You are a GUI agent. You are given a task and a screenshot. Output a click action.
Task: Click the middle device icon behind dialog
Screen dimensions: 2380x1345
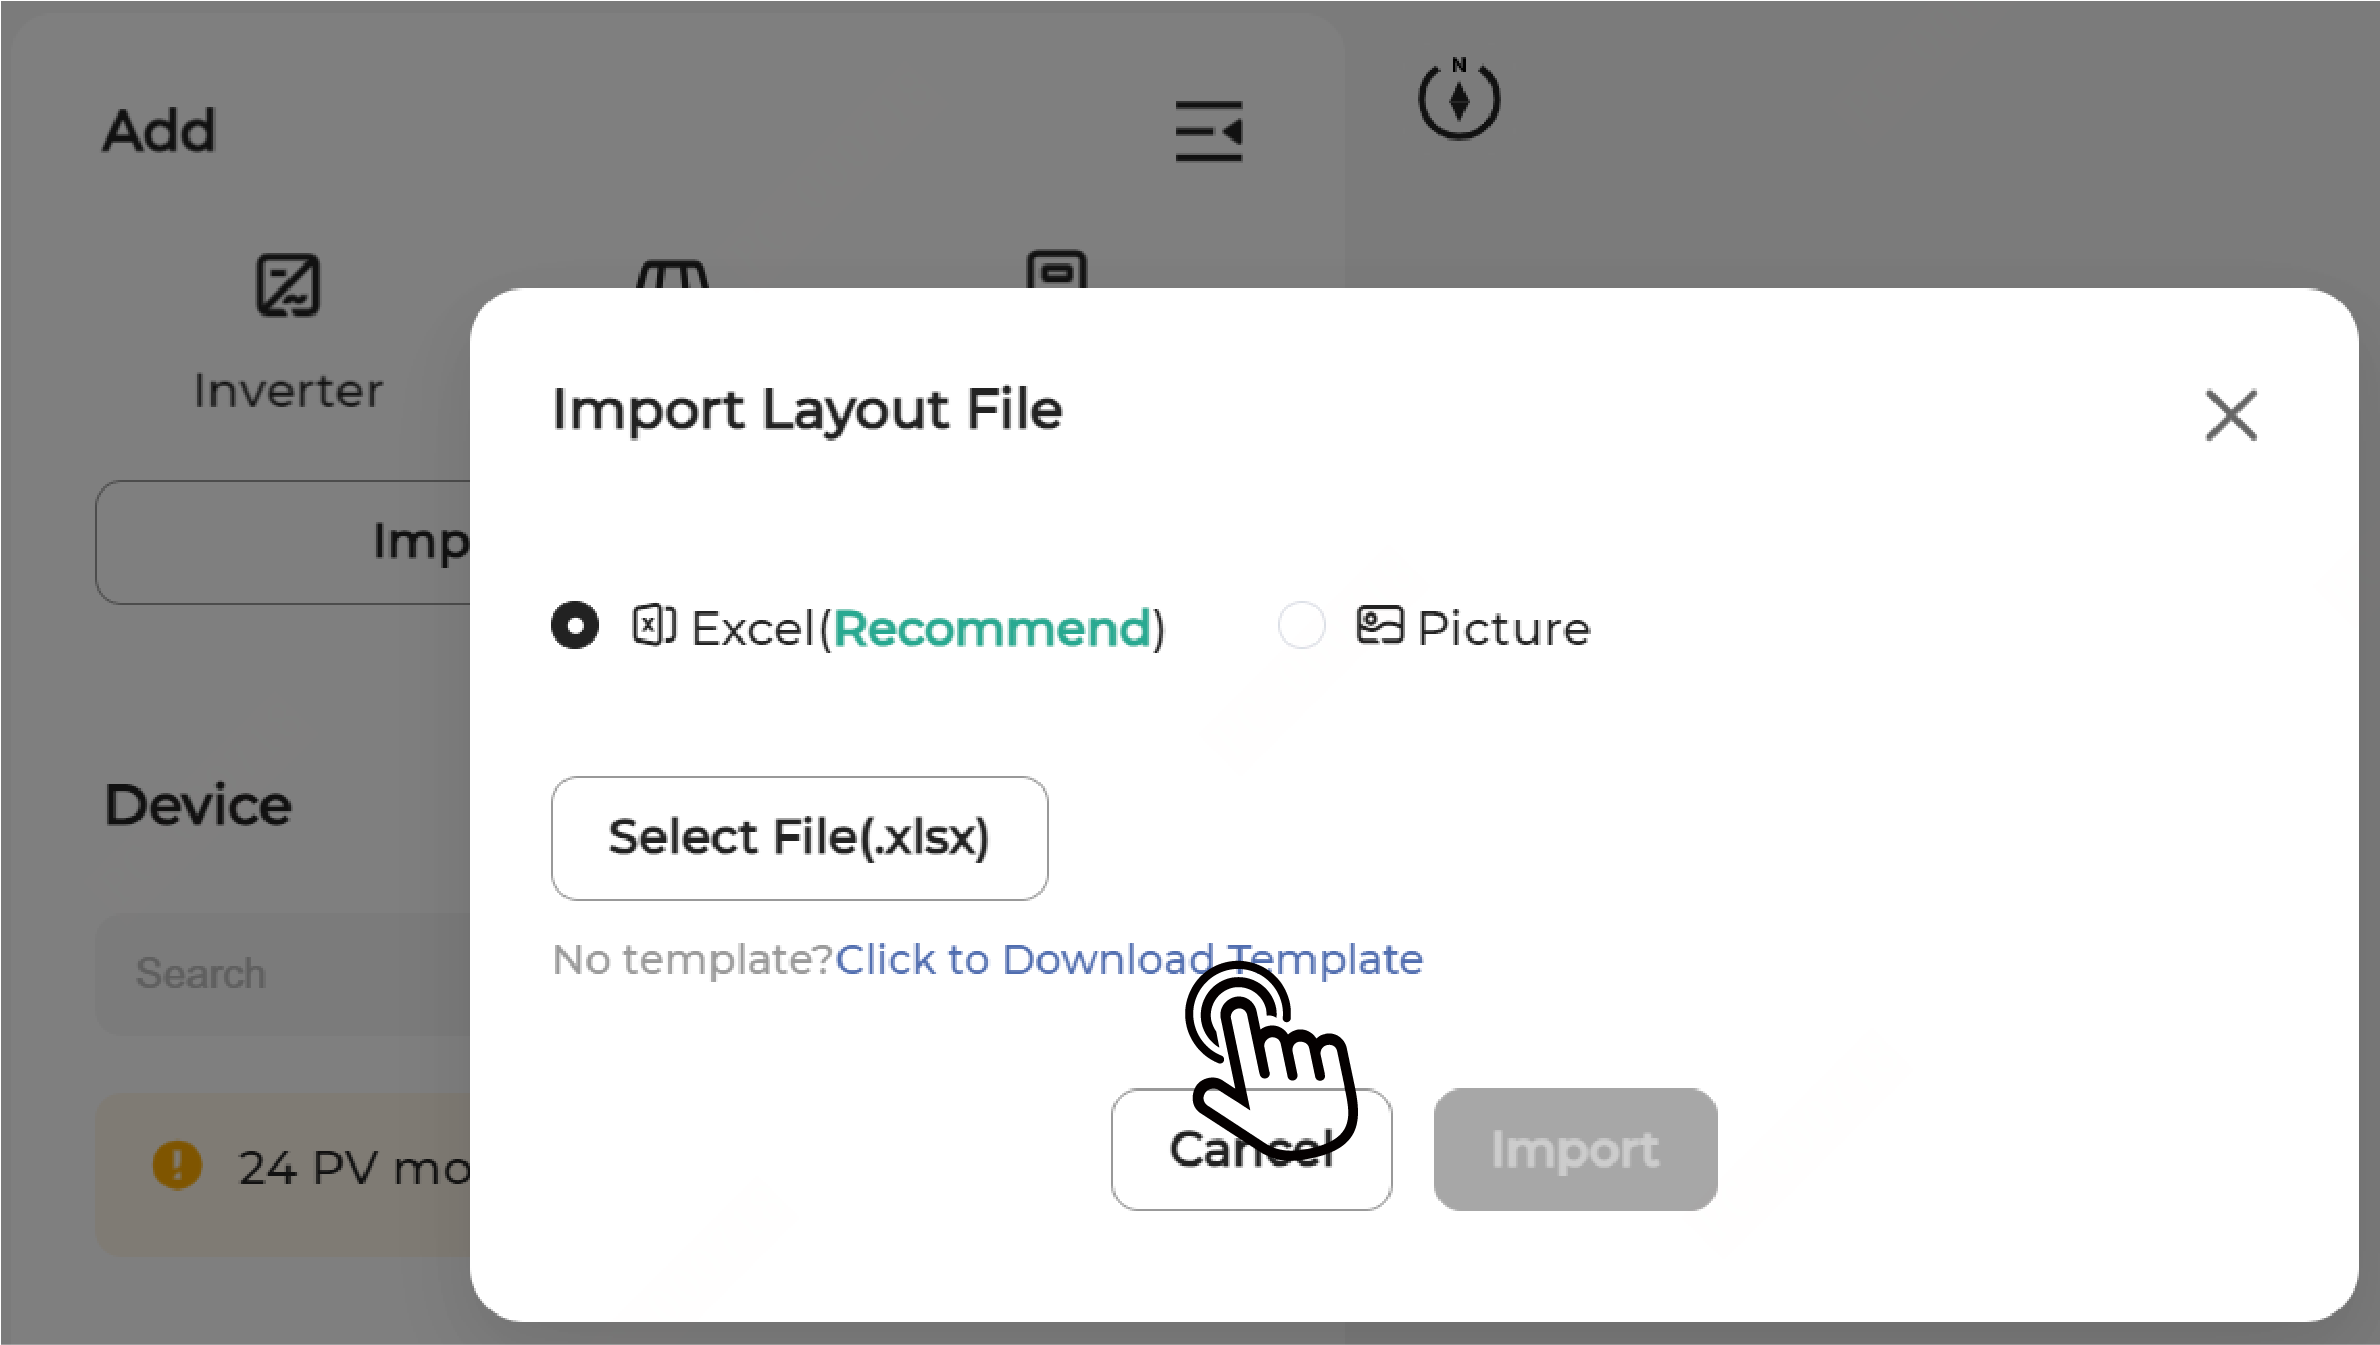click(672, 273)
